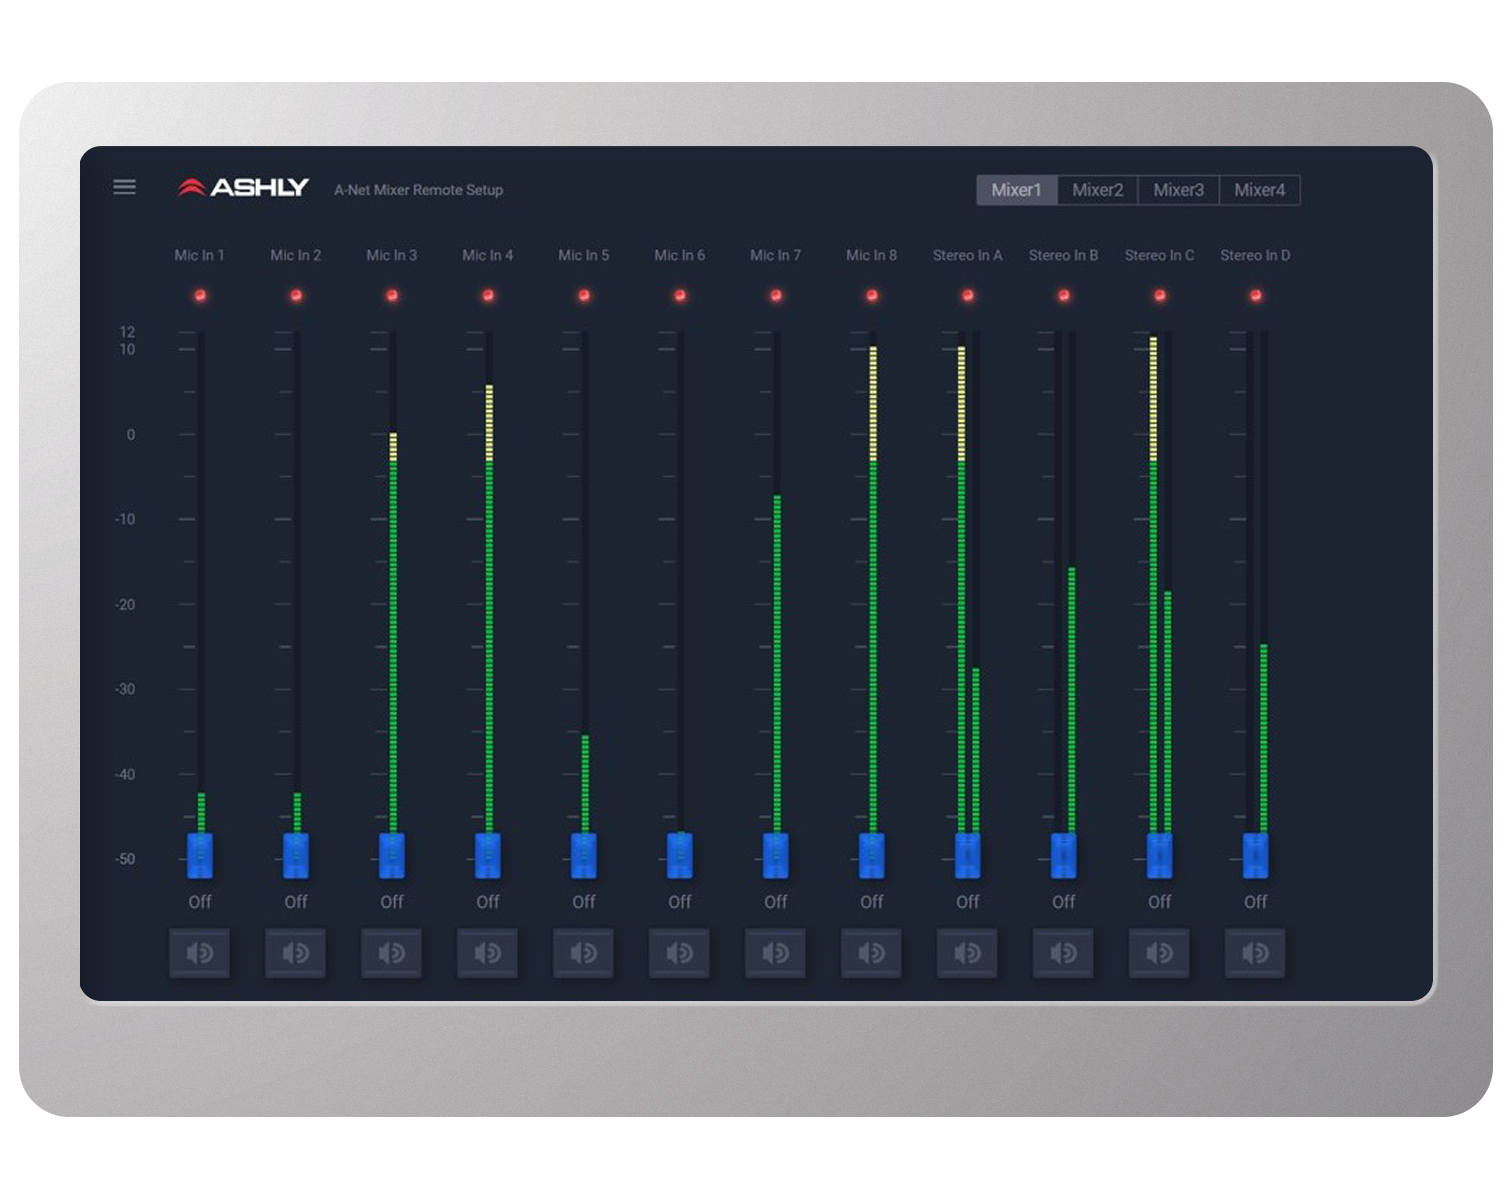Mute the Mic In 8 channel
Screen dimensions: 1512x1200
pyautogui.click(x=871, y=953)
